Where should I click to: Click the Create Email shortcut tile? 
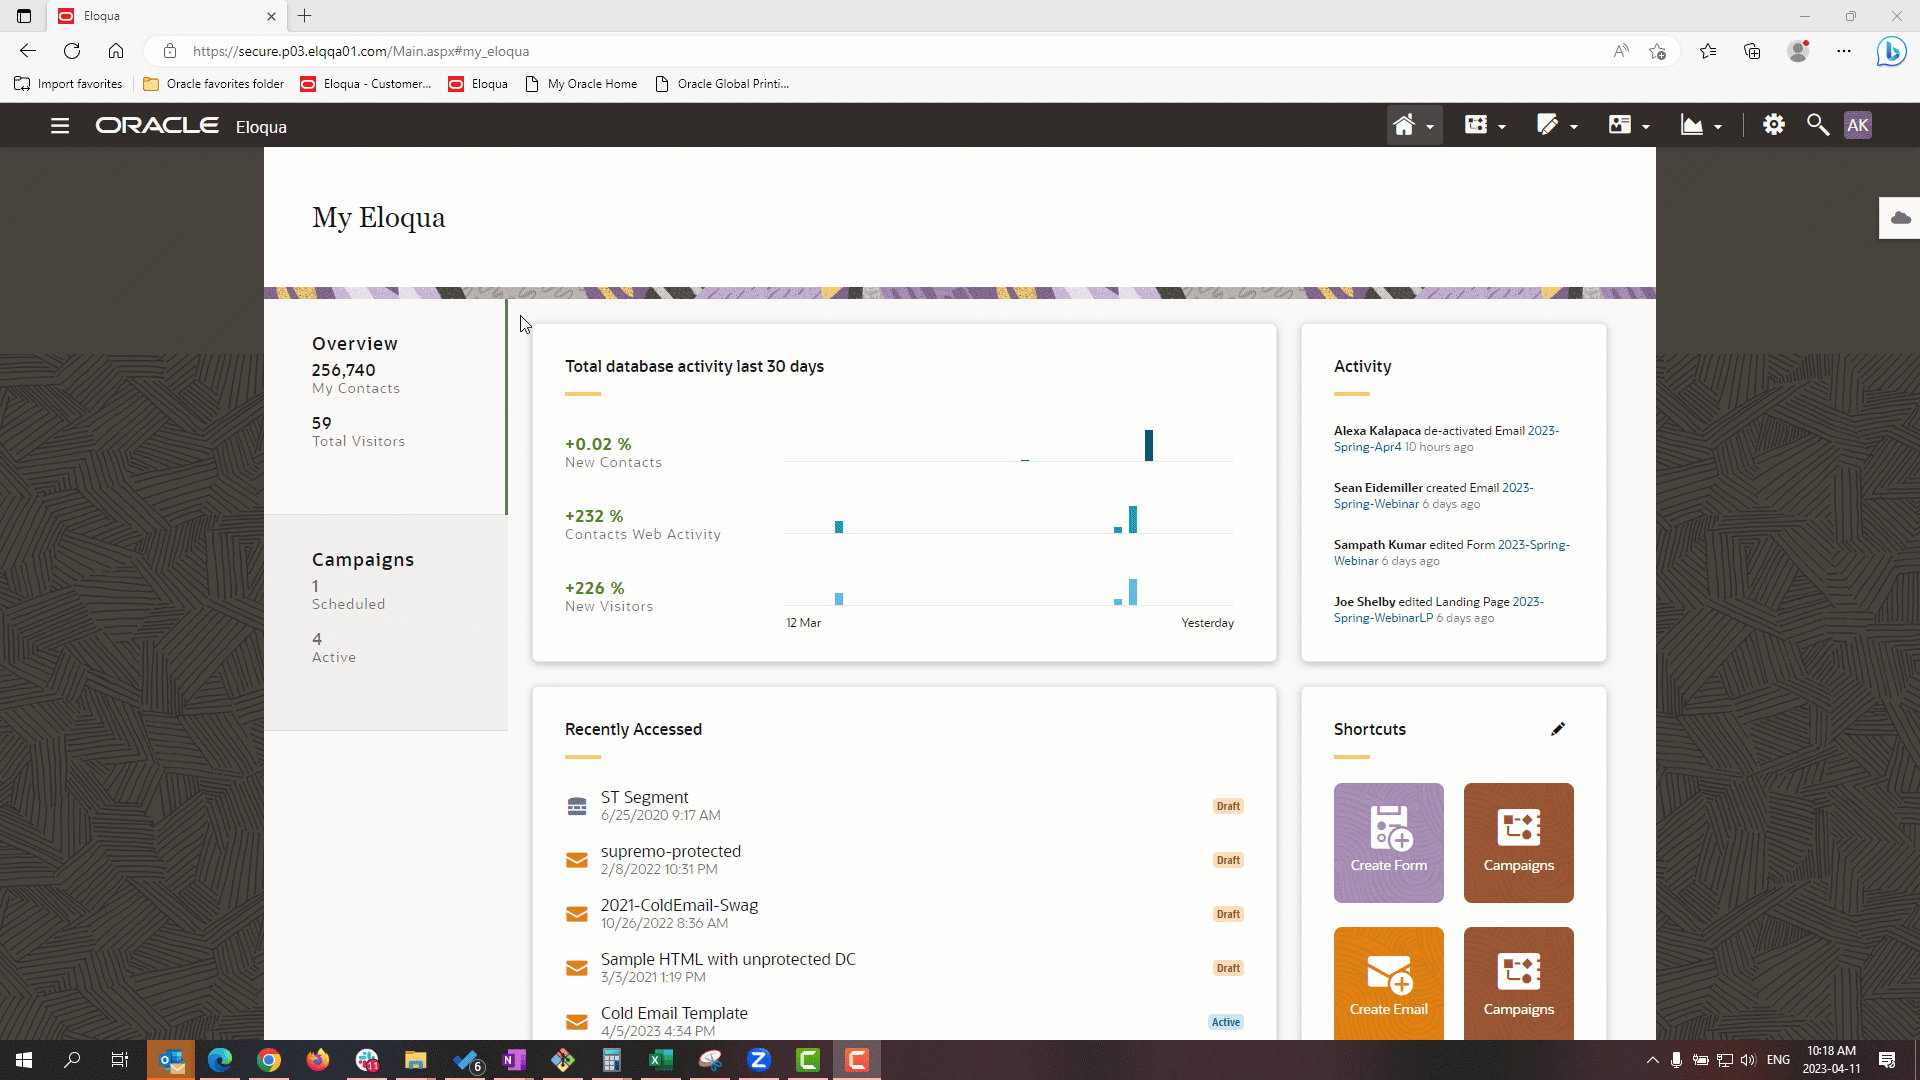(1388, 984)
